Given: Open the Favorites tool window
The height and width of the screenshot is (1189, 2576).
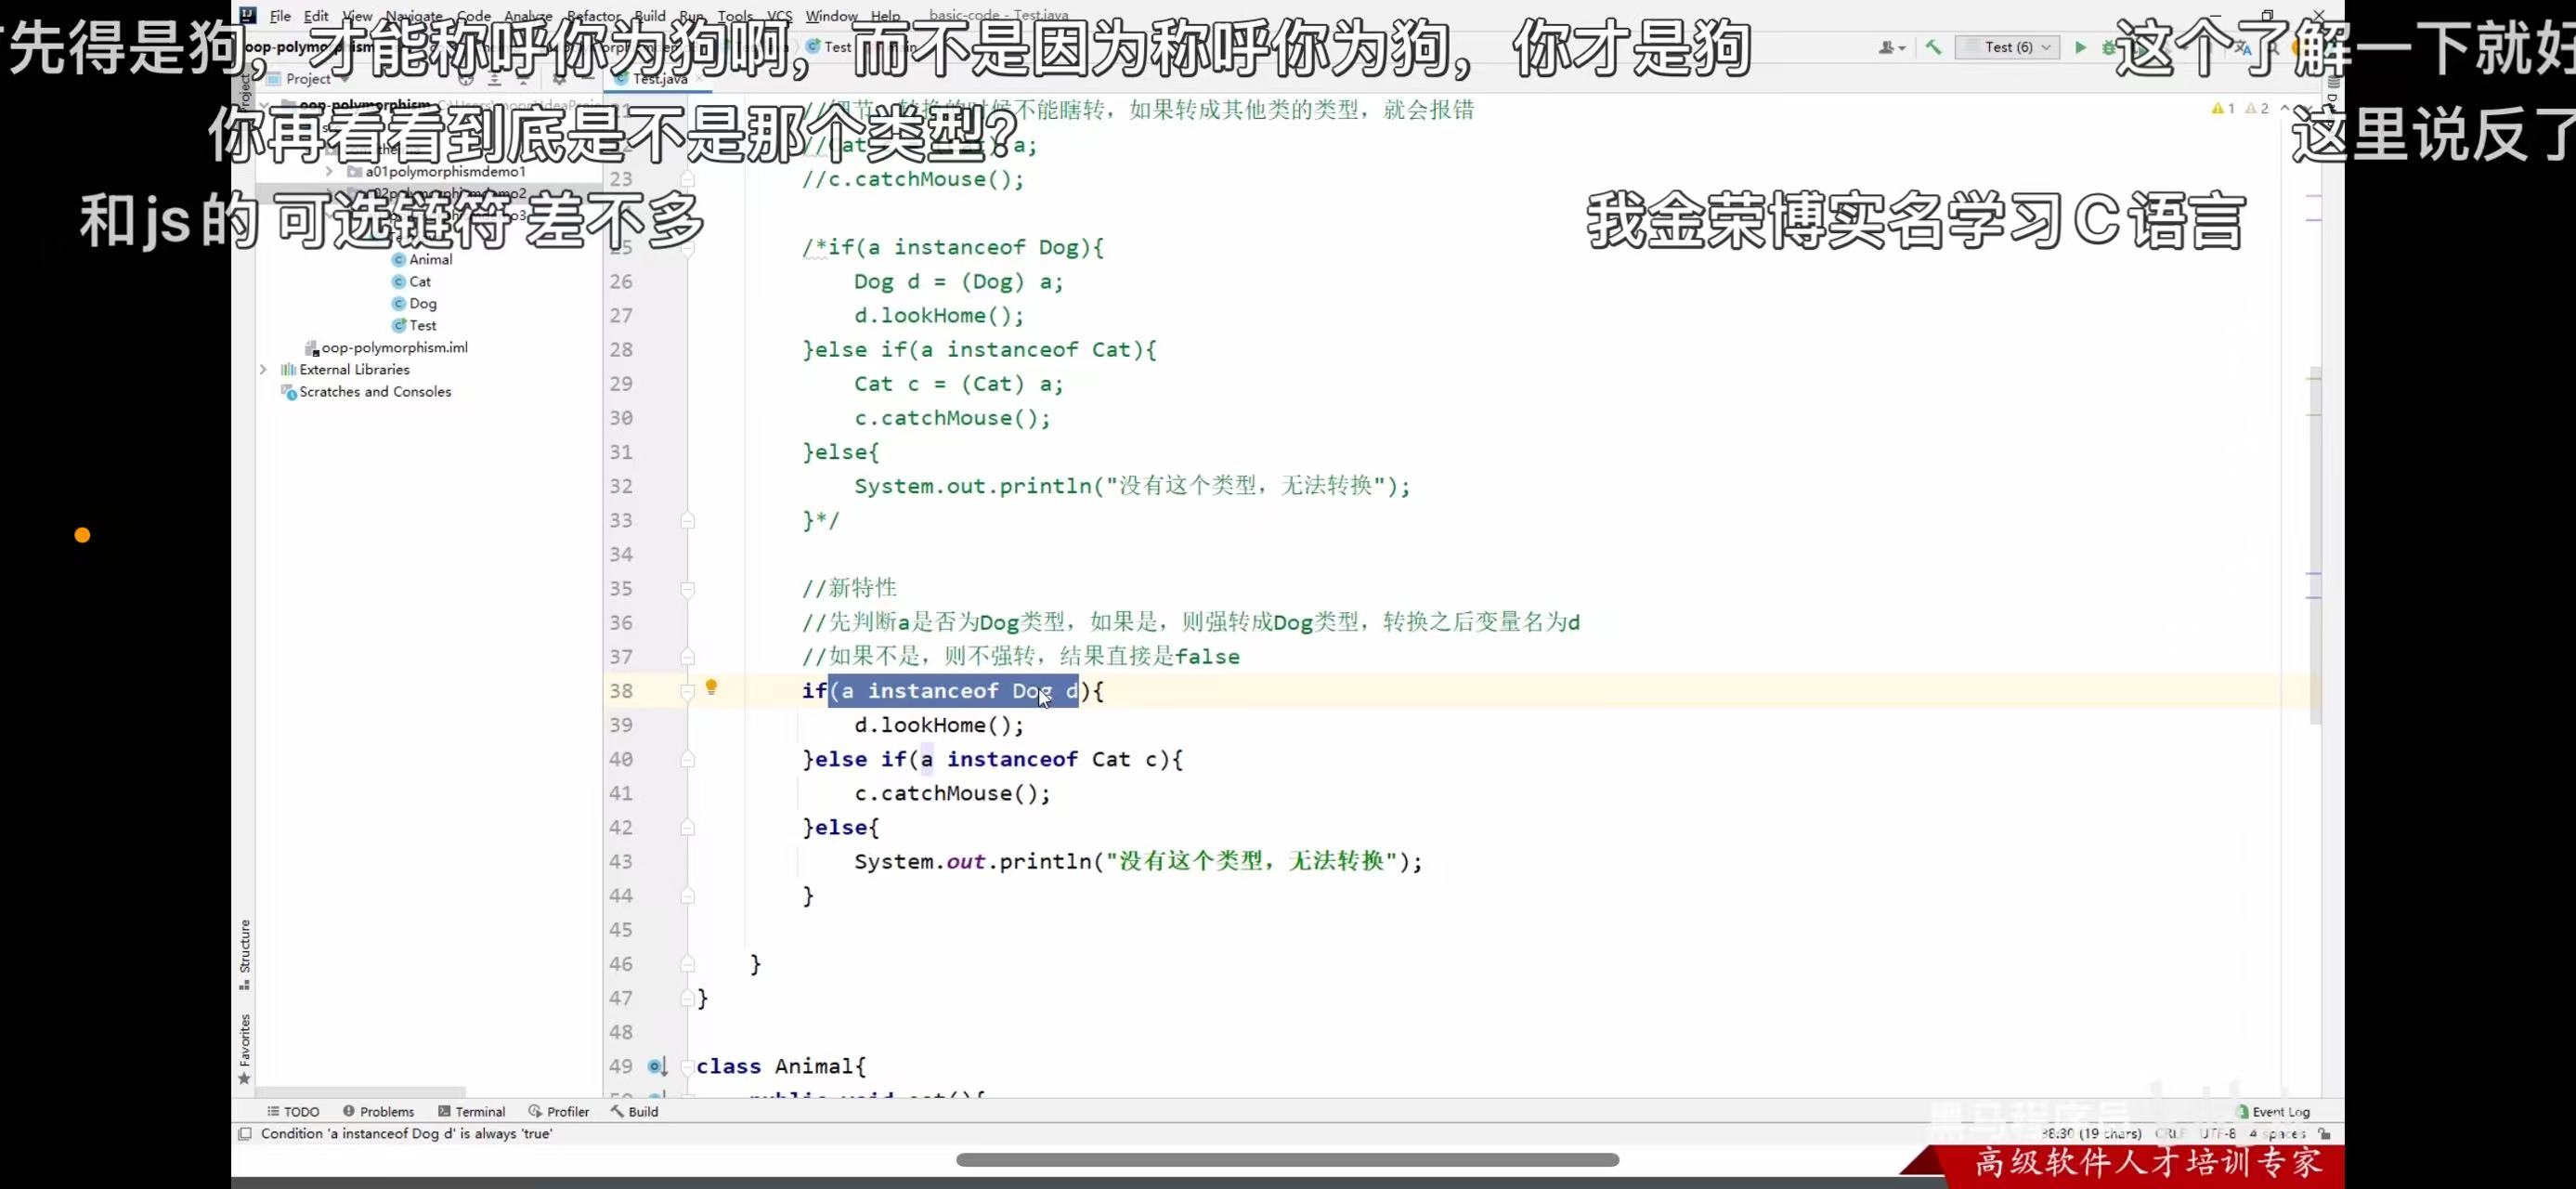Looking at the screenshot, I should pyautogui.click(x=245, y=1049).
